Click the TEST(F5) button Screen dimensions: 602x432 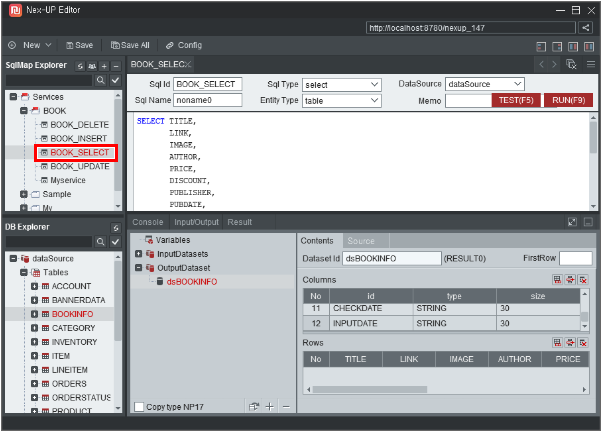516,100
